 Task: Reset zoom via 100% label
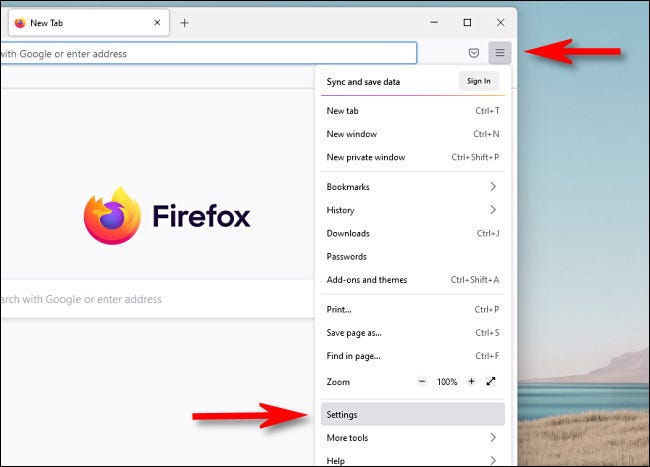[446, 382]
